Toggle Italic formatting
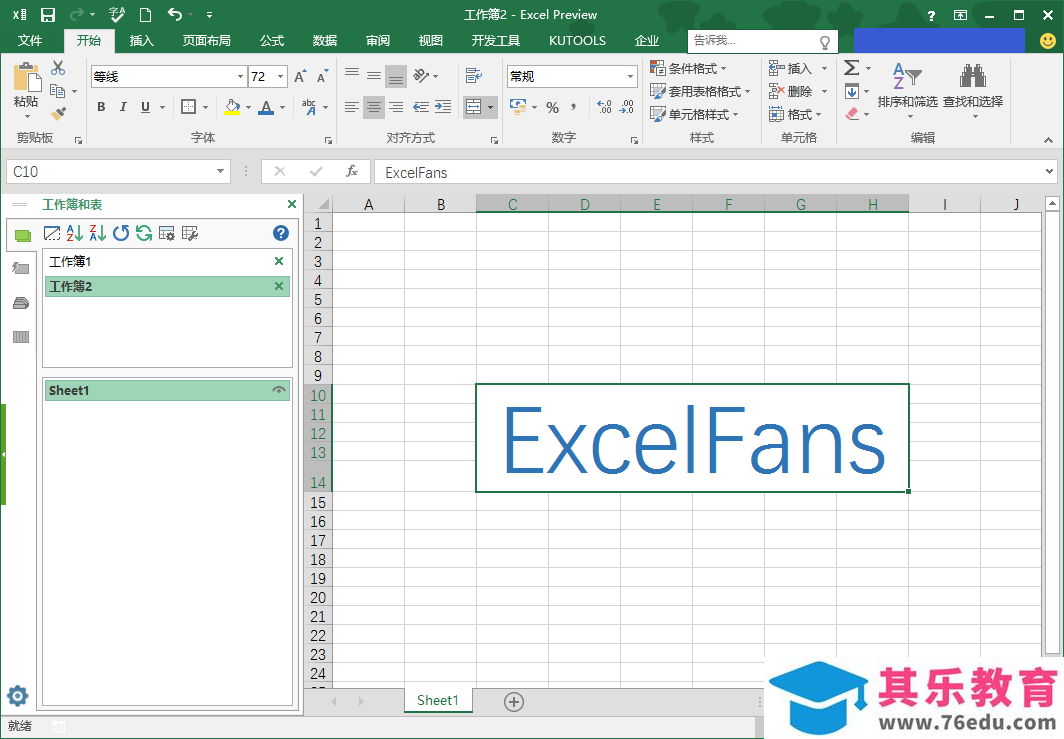The image size is (1064, 739). tap(123, 107)
